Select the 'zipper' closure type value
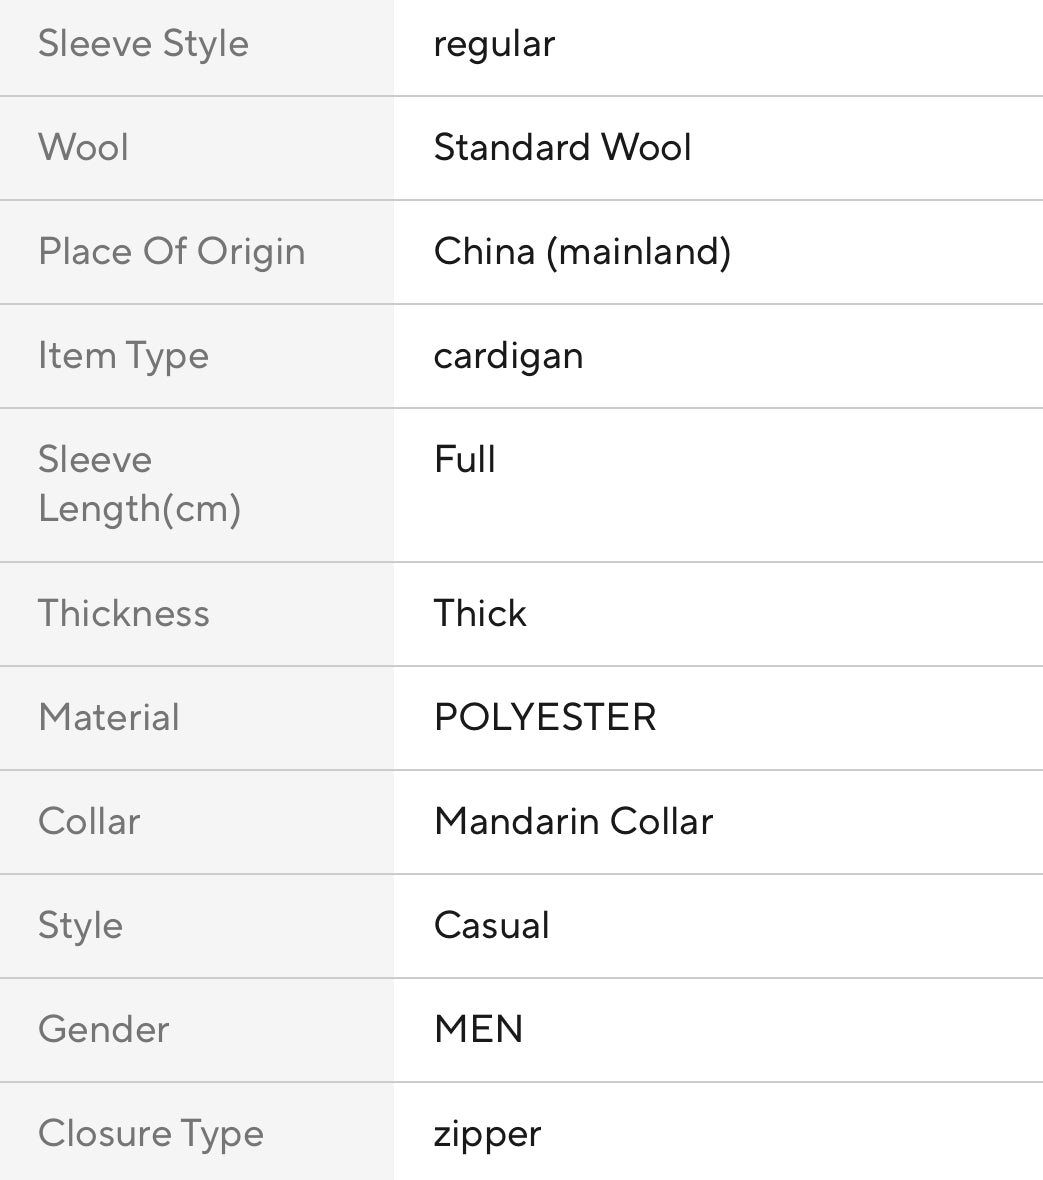The width and height of the screenshot is (1043, 1180). pos(487,1134)
